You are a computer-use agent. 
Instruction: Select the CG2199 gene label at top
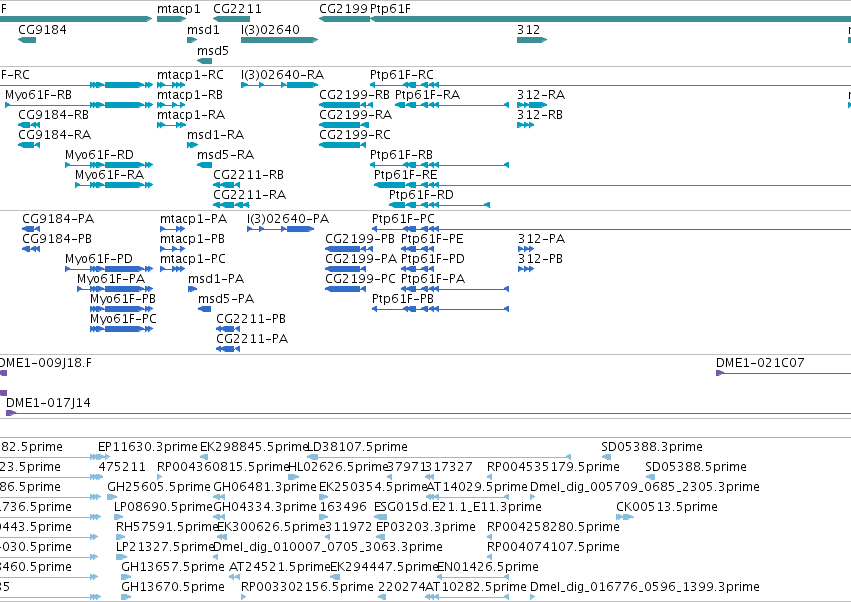click(343, 9)
